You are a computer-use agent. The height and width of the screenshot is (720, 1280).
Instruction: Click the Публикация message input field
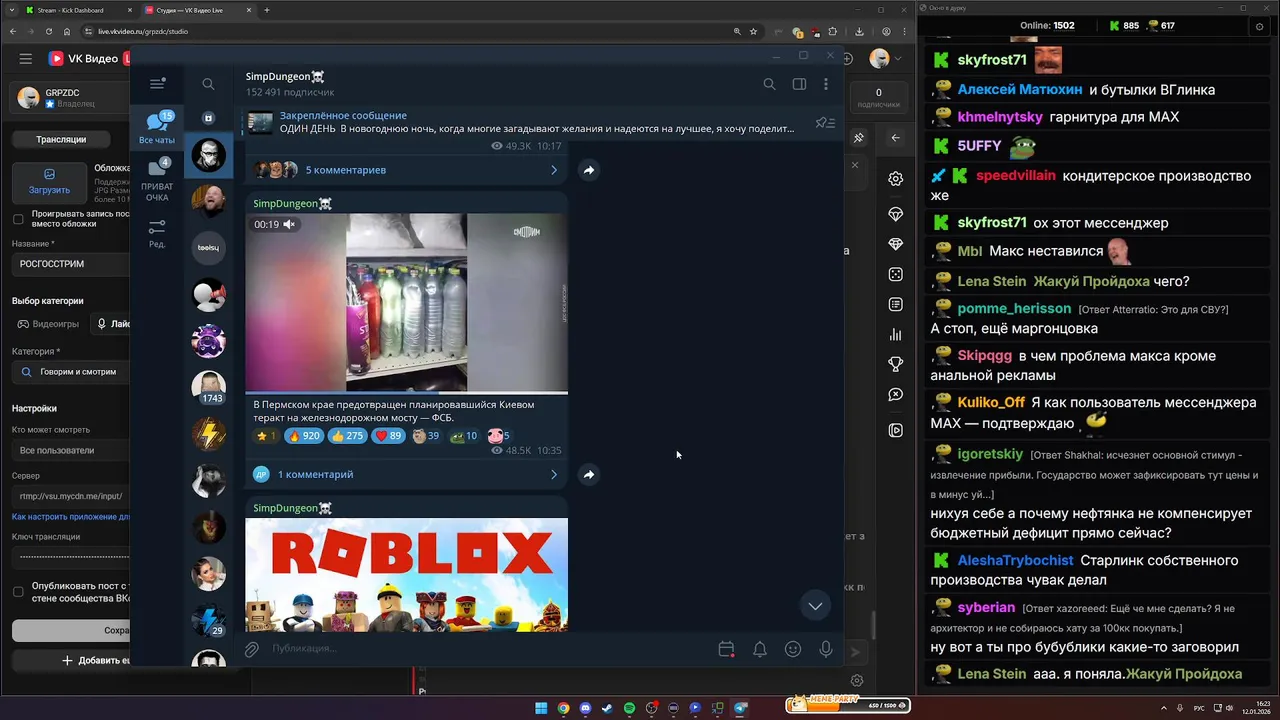[x=490, y=649]
